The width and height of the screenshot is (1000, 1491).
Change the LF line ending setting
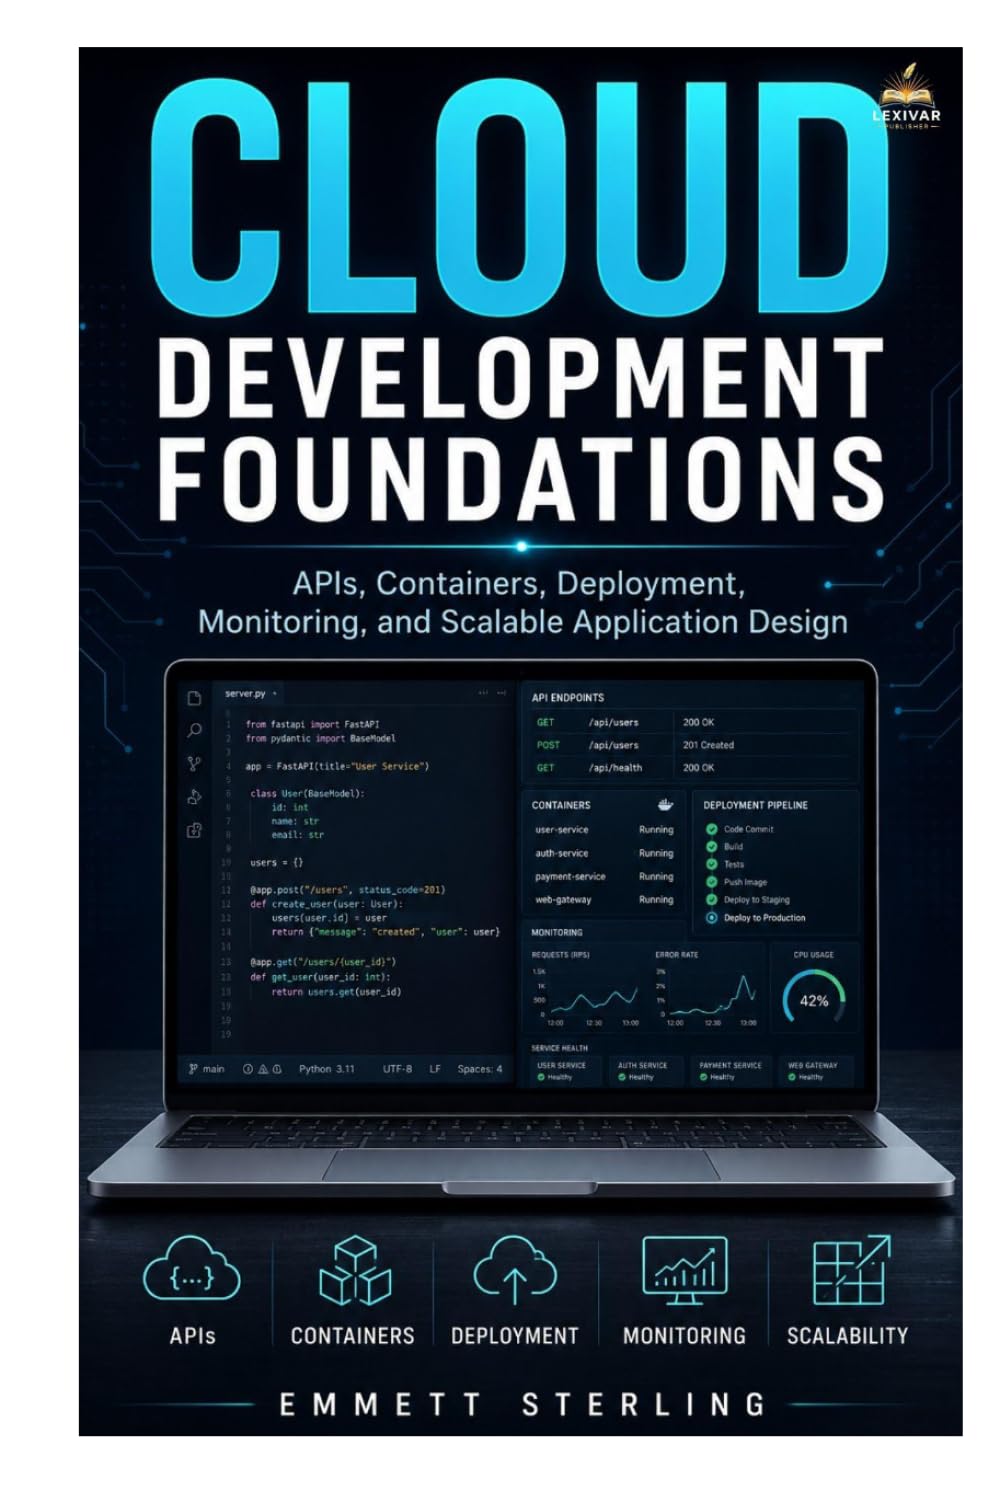[x=435, y=1069]
